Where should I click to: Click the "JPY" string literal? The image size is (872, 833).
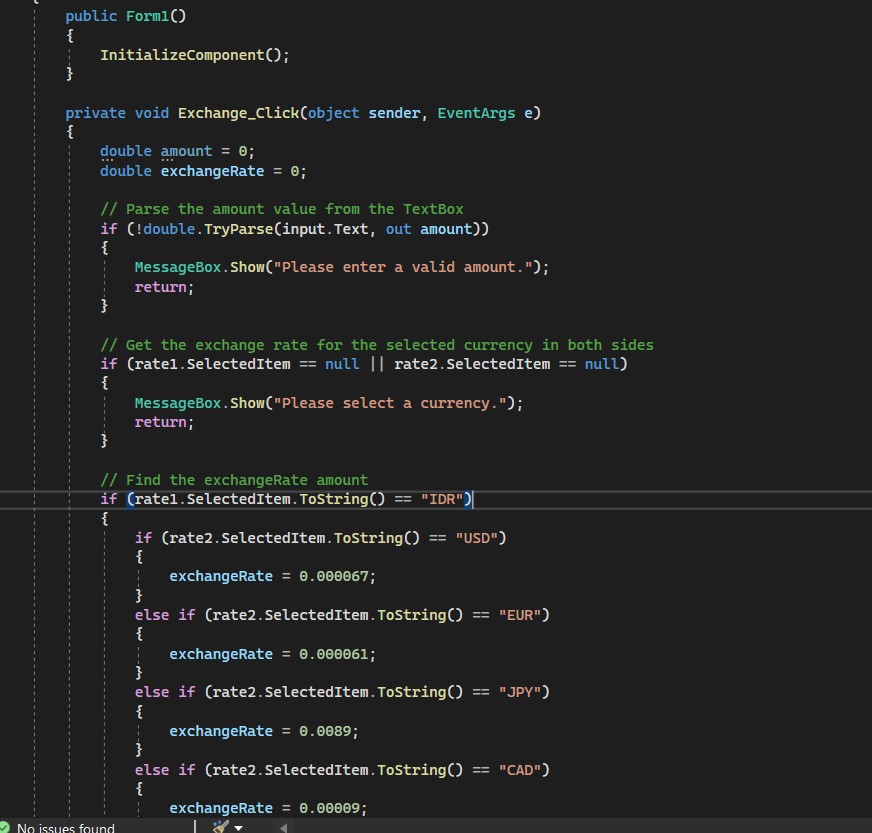click(519, 692)
